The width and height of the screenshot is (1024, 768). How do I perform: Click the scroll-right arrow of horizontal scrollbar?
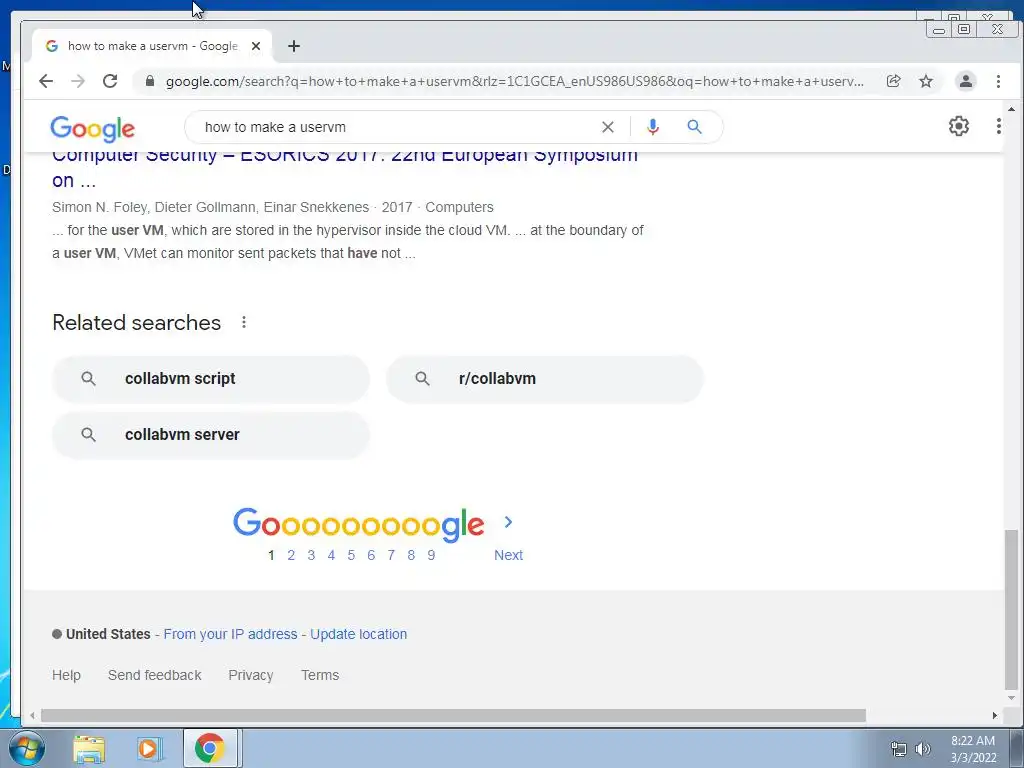995,716
